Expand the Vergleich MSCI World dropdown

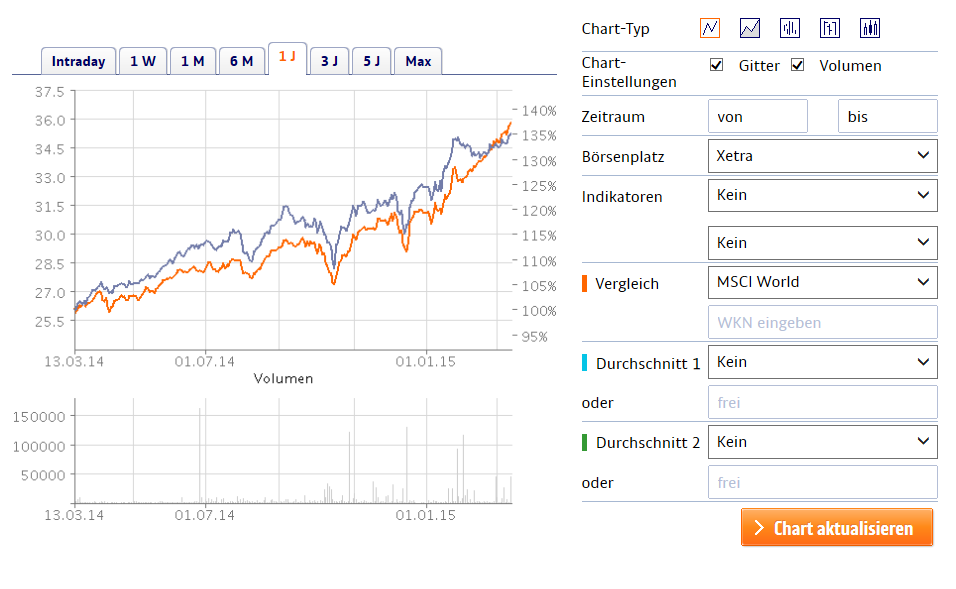click(x=822, y=282)
